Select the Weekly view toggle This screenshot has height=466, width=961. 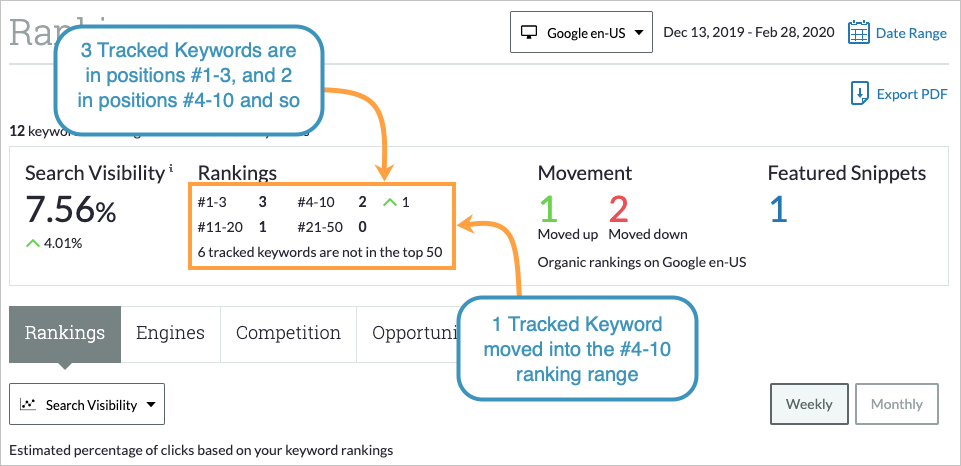(809, 404)
